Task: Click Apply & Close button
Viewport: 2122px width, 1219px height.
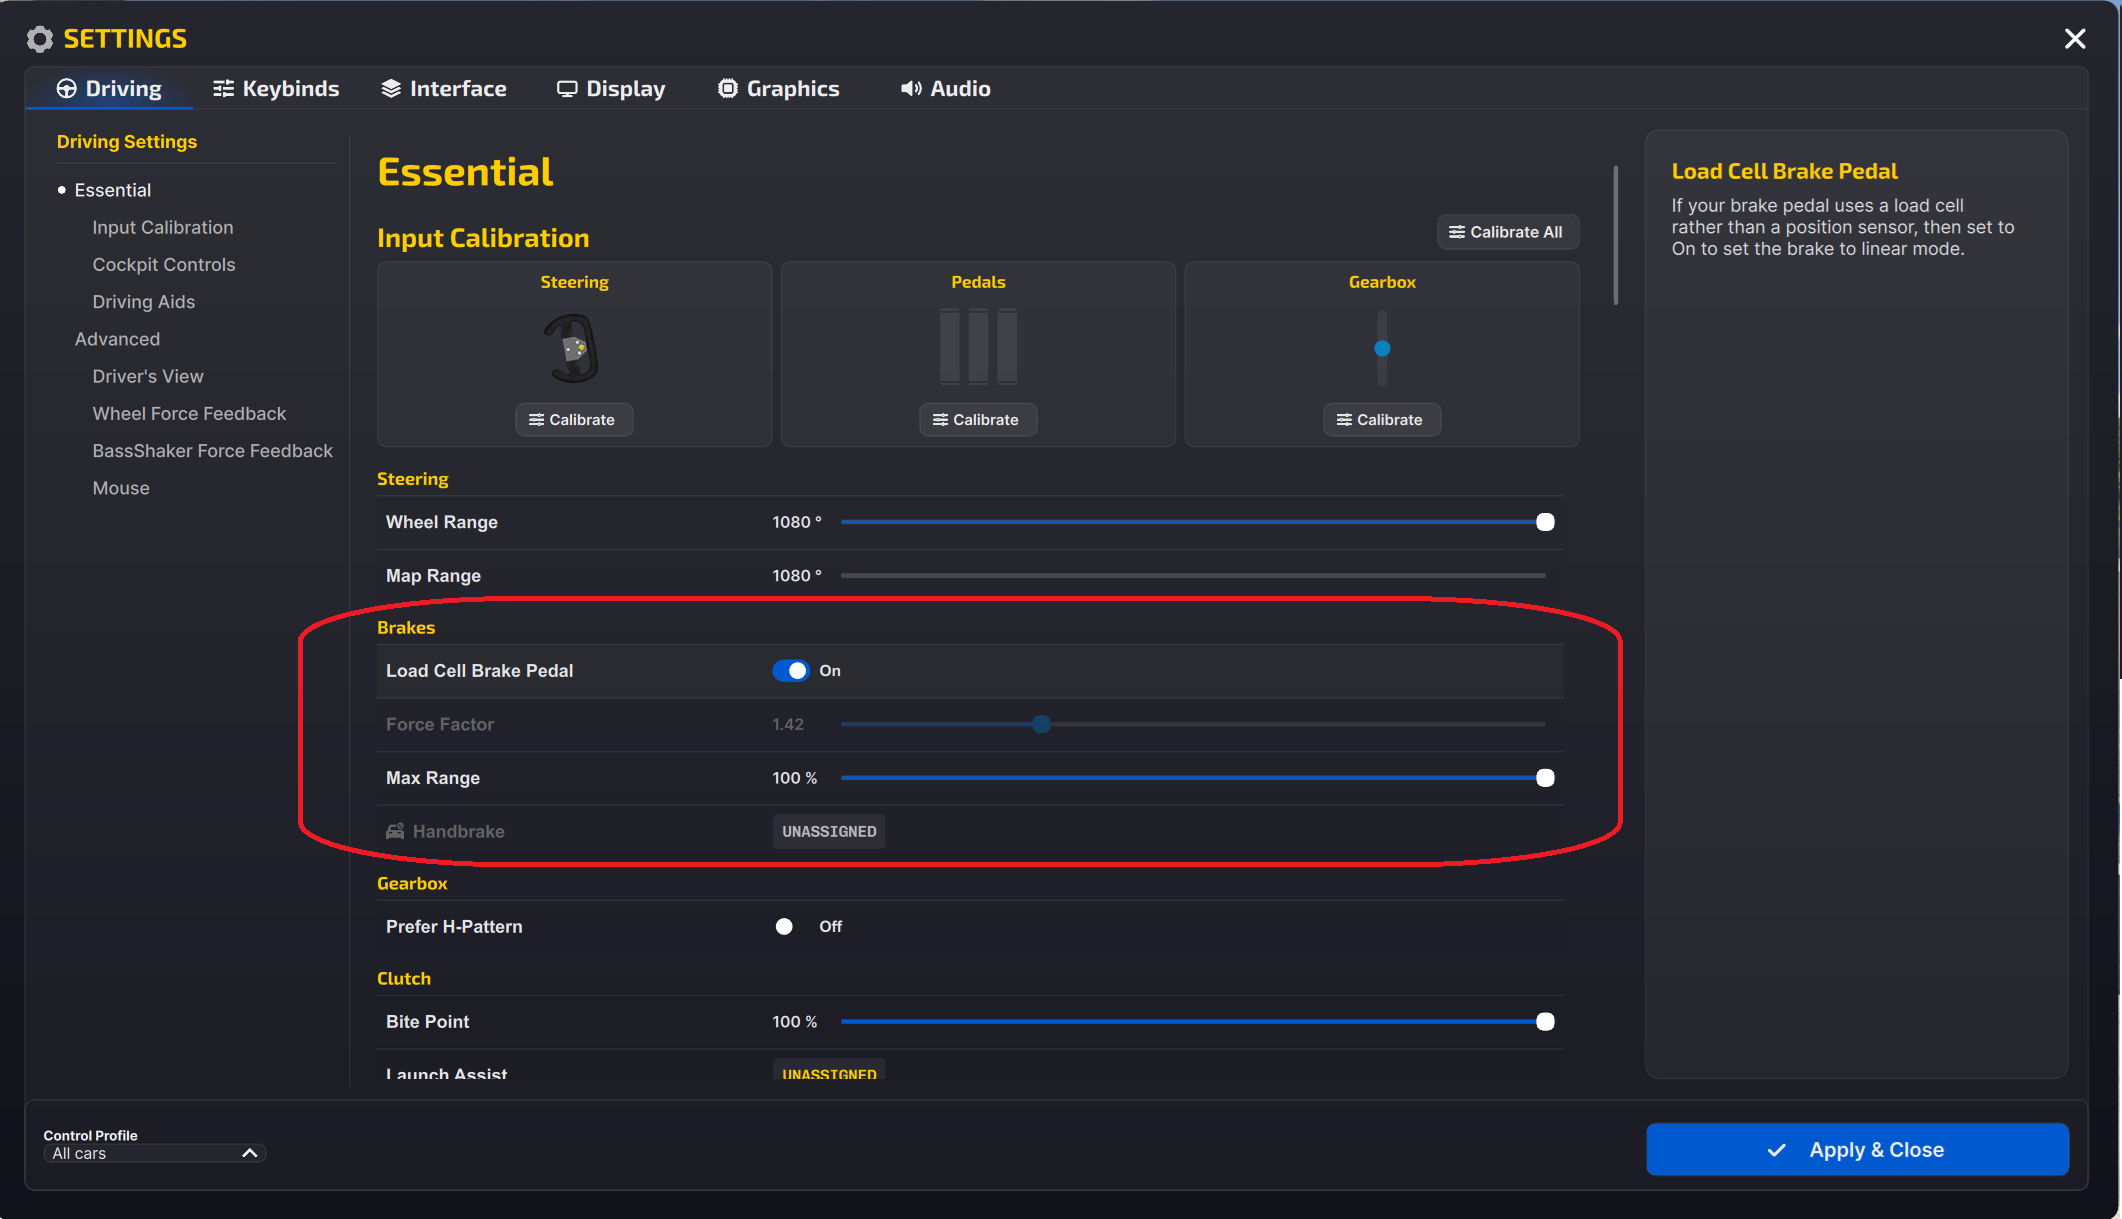Action: point(1857,1149)
